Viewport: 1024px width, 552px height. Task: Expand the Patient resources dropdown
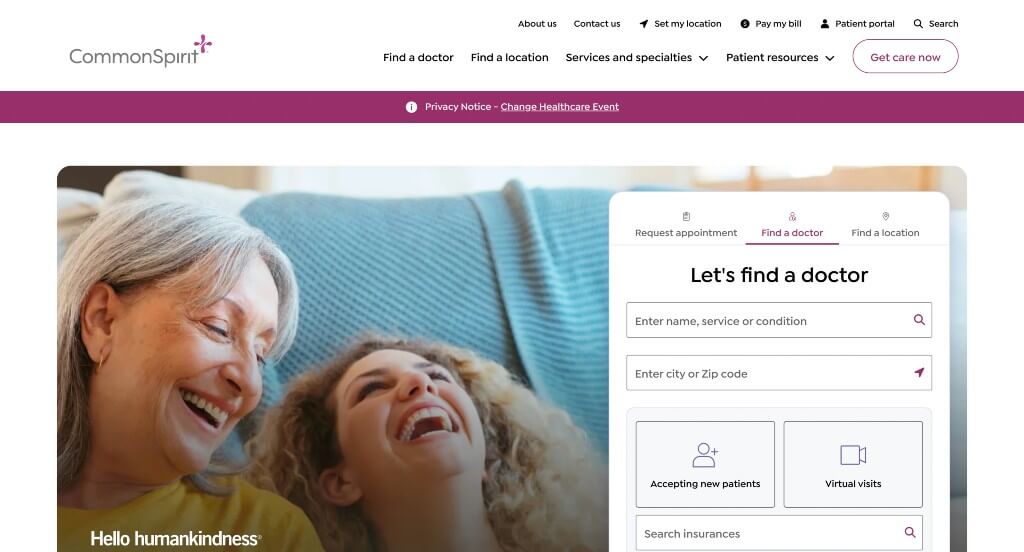tap(780, 57)
